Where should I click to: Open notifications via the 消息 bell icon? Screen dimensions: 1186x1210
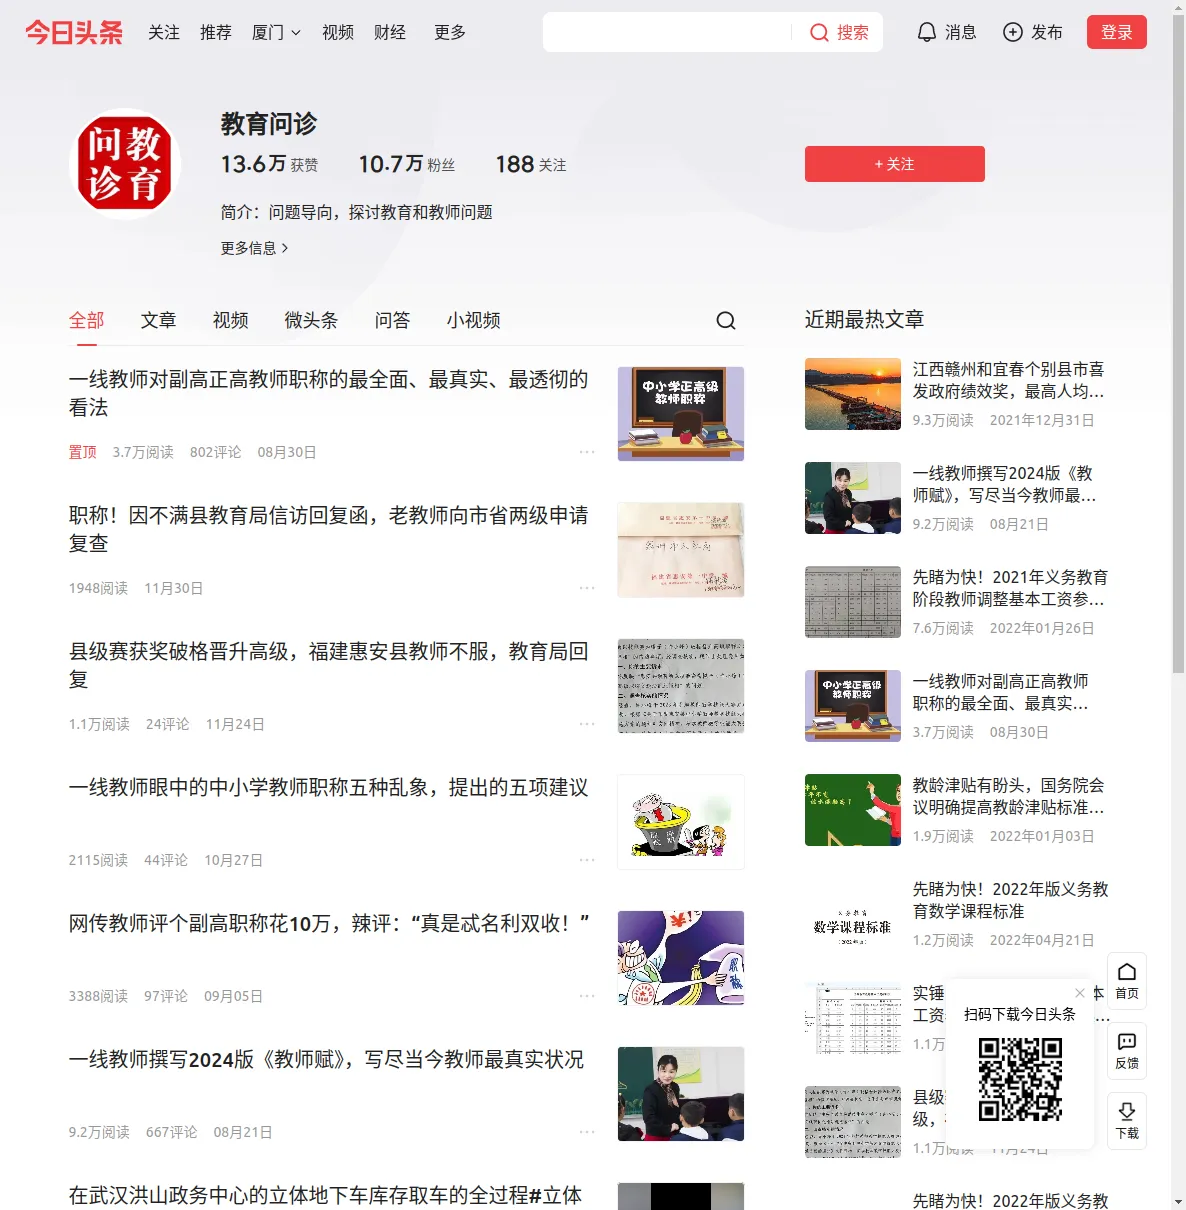(927, 33)
